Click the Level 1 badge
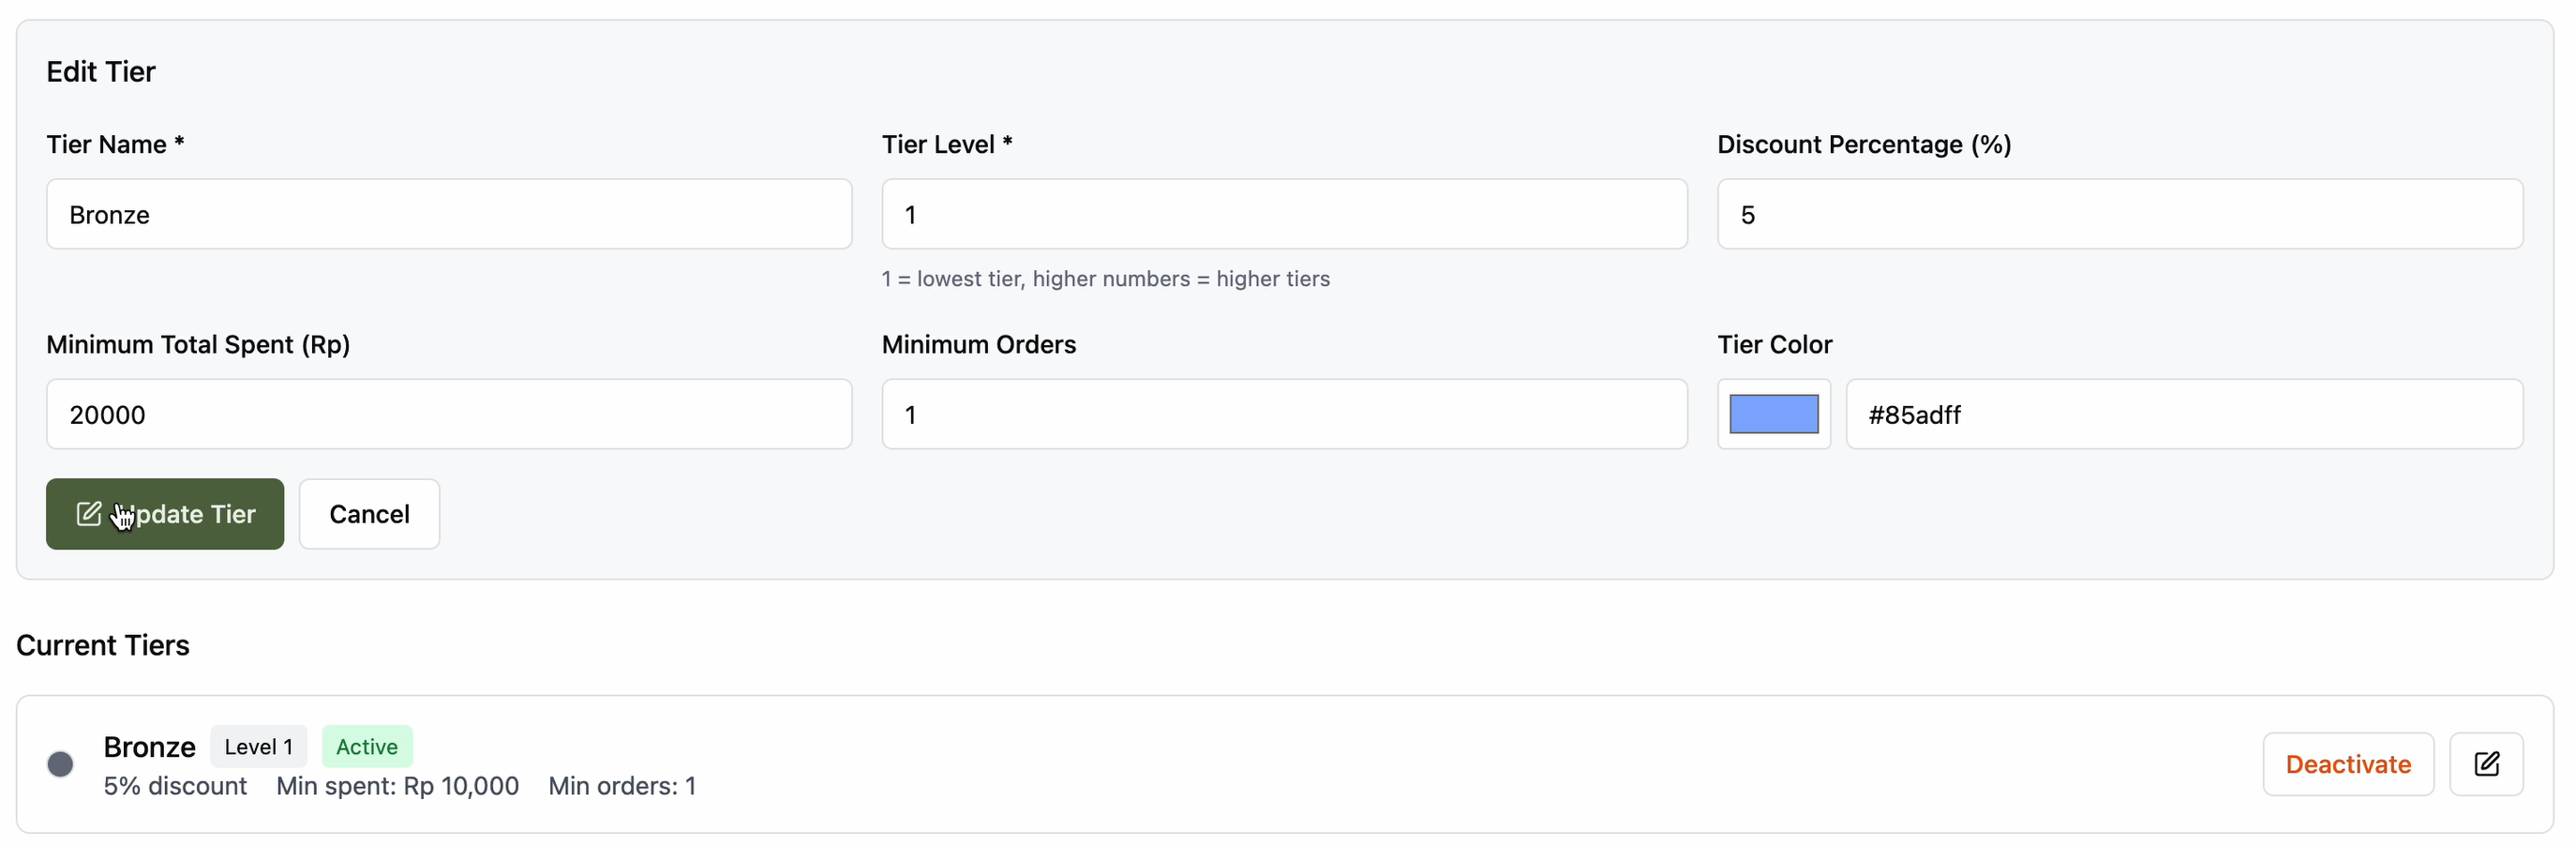The image size is (2576, 845). (x=258, y=747)
